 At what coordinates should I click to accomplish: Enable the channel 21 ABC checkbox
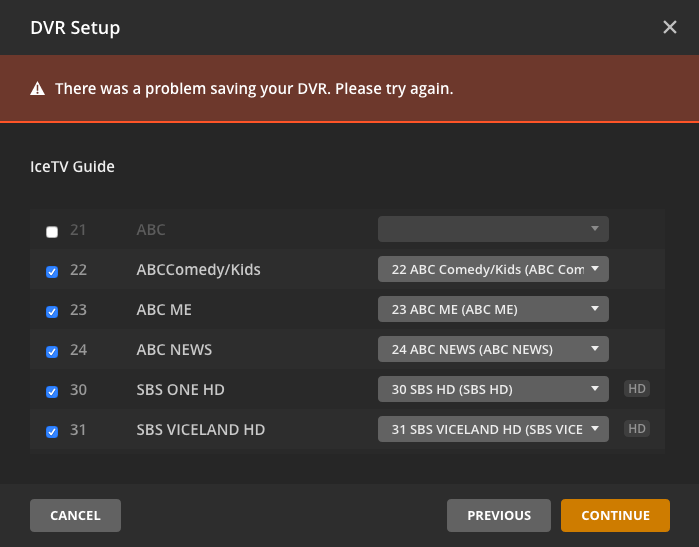[52, 232]
